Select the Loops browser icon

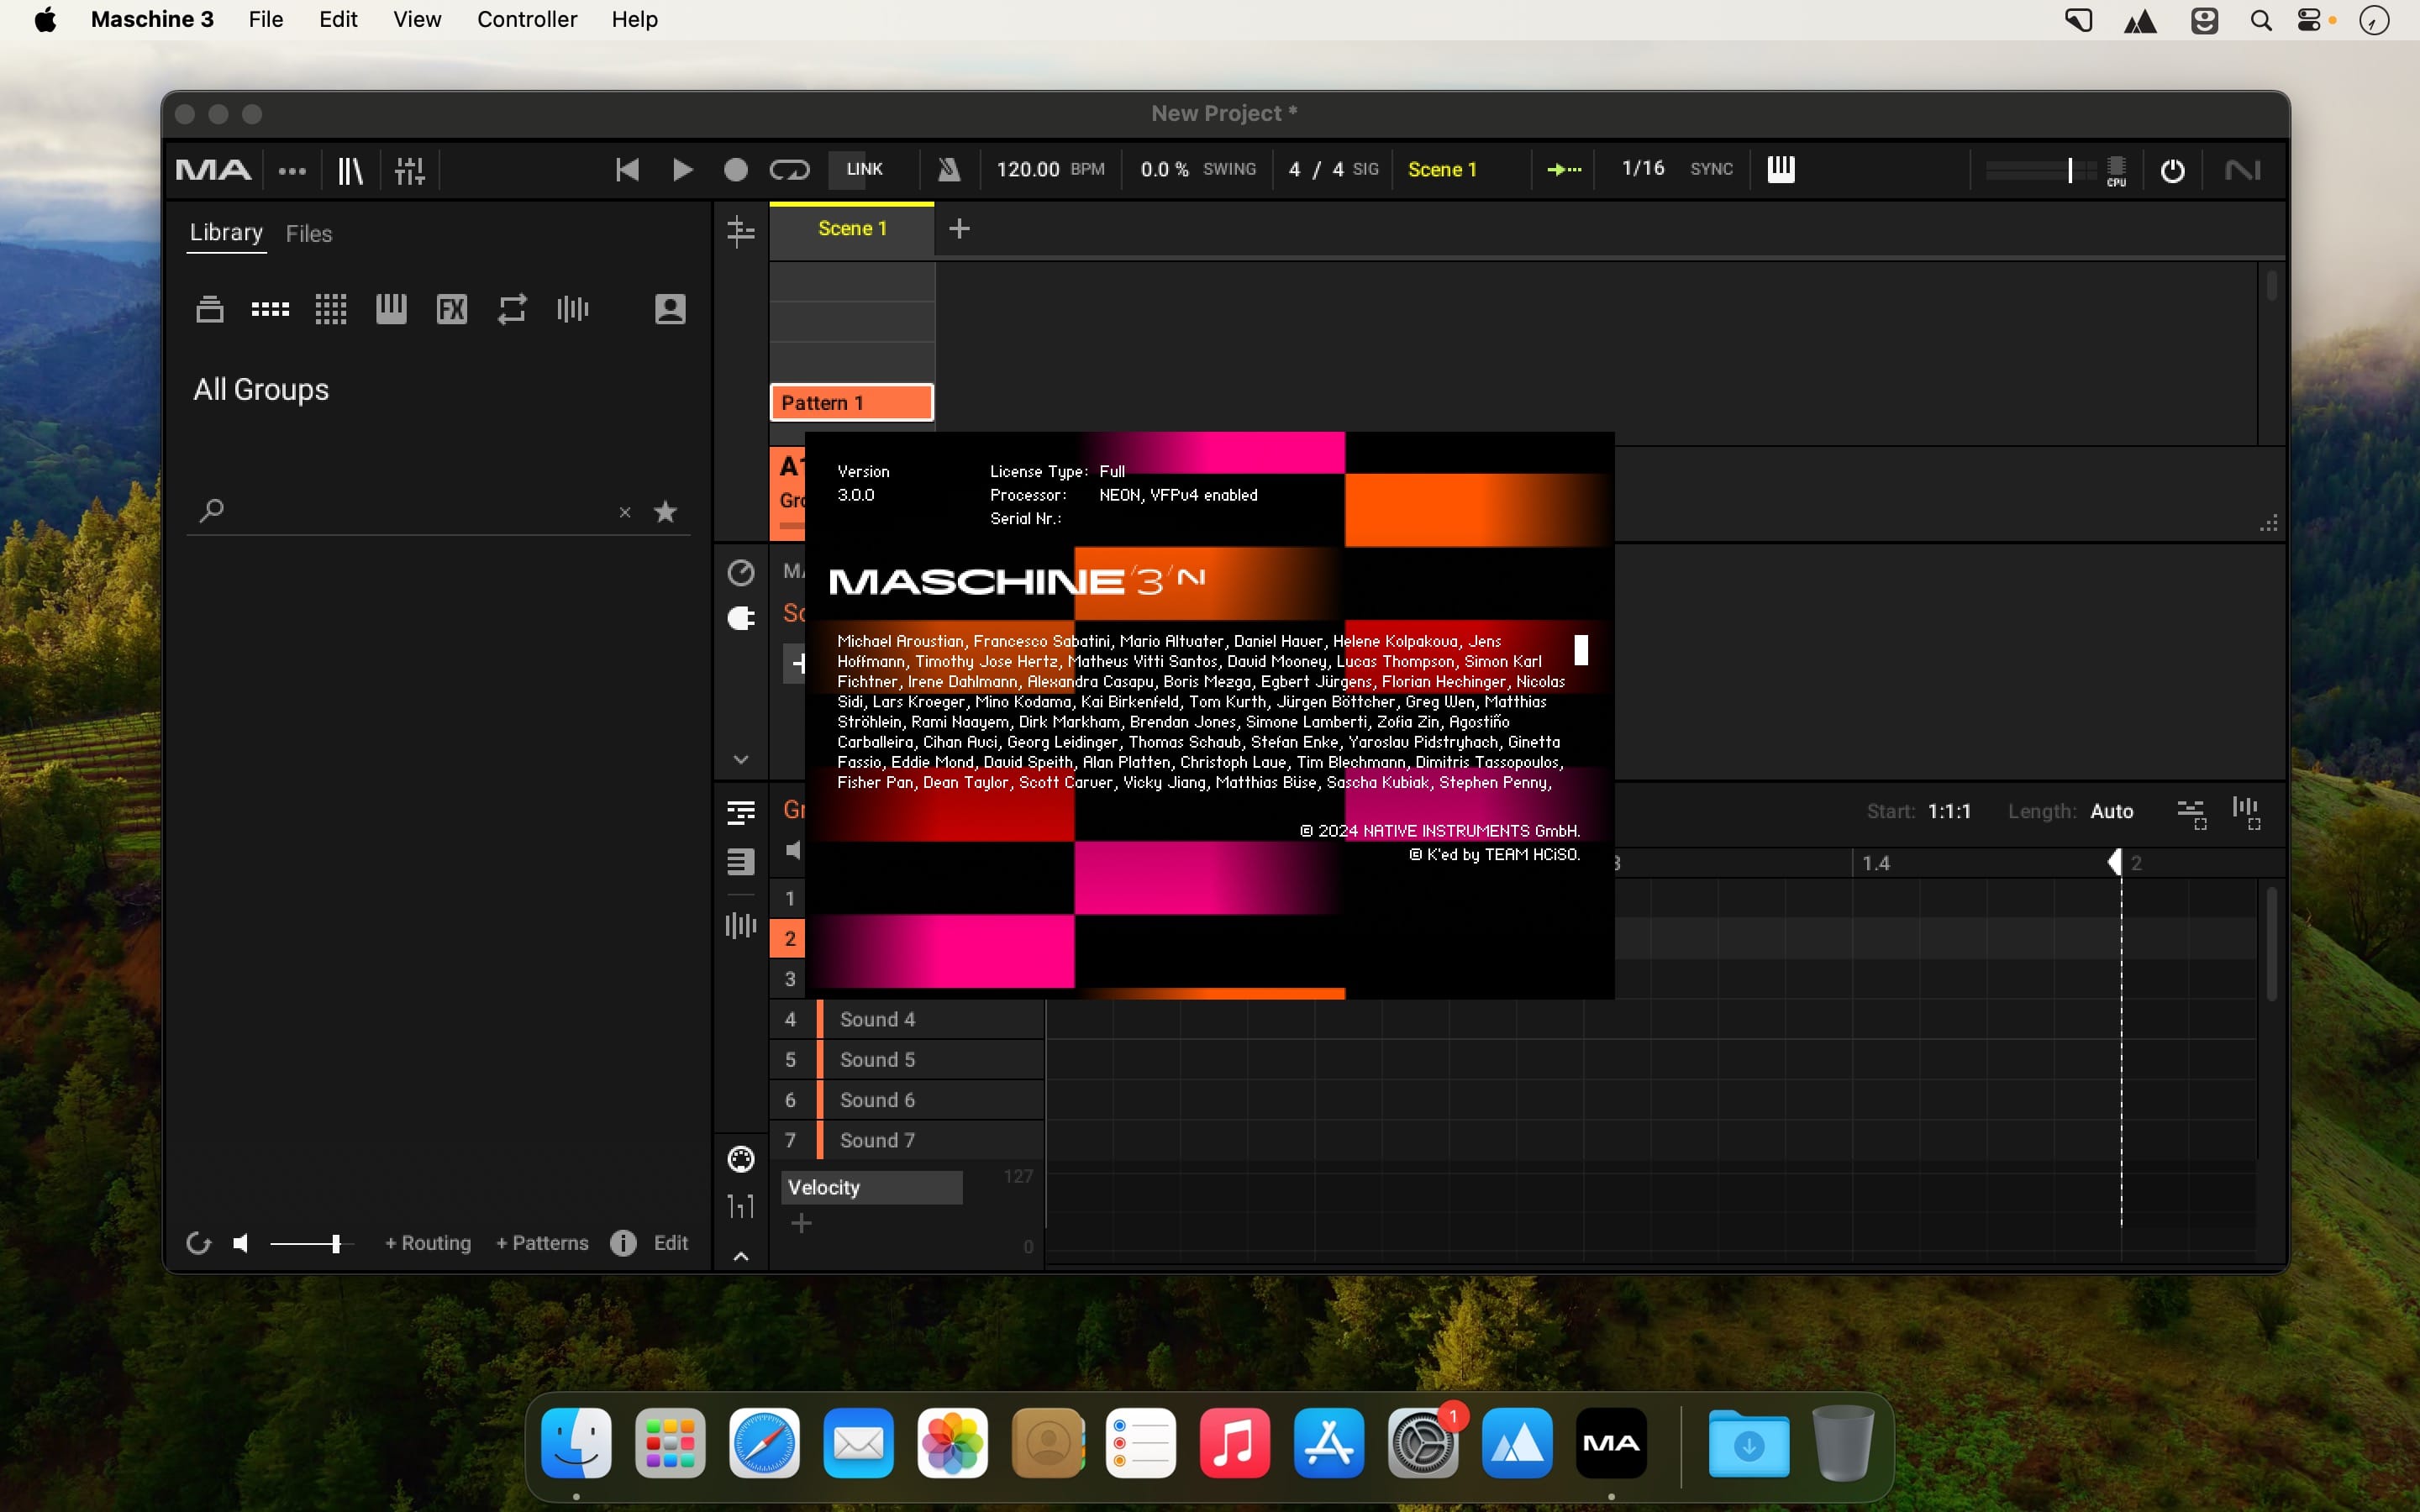512,309
